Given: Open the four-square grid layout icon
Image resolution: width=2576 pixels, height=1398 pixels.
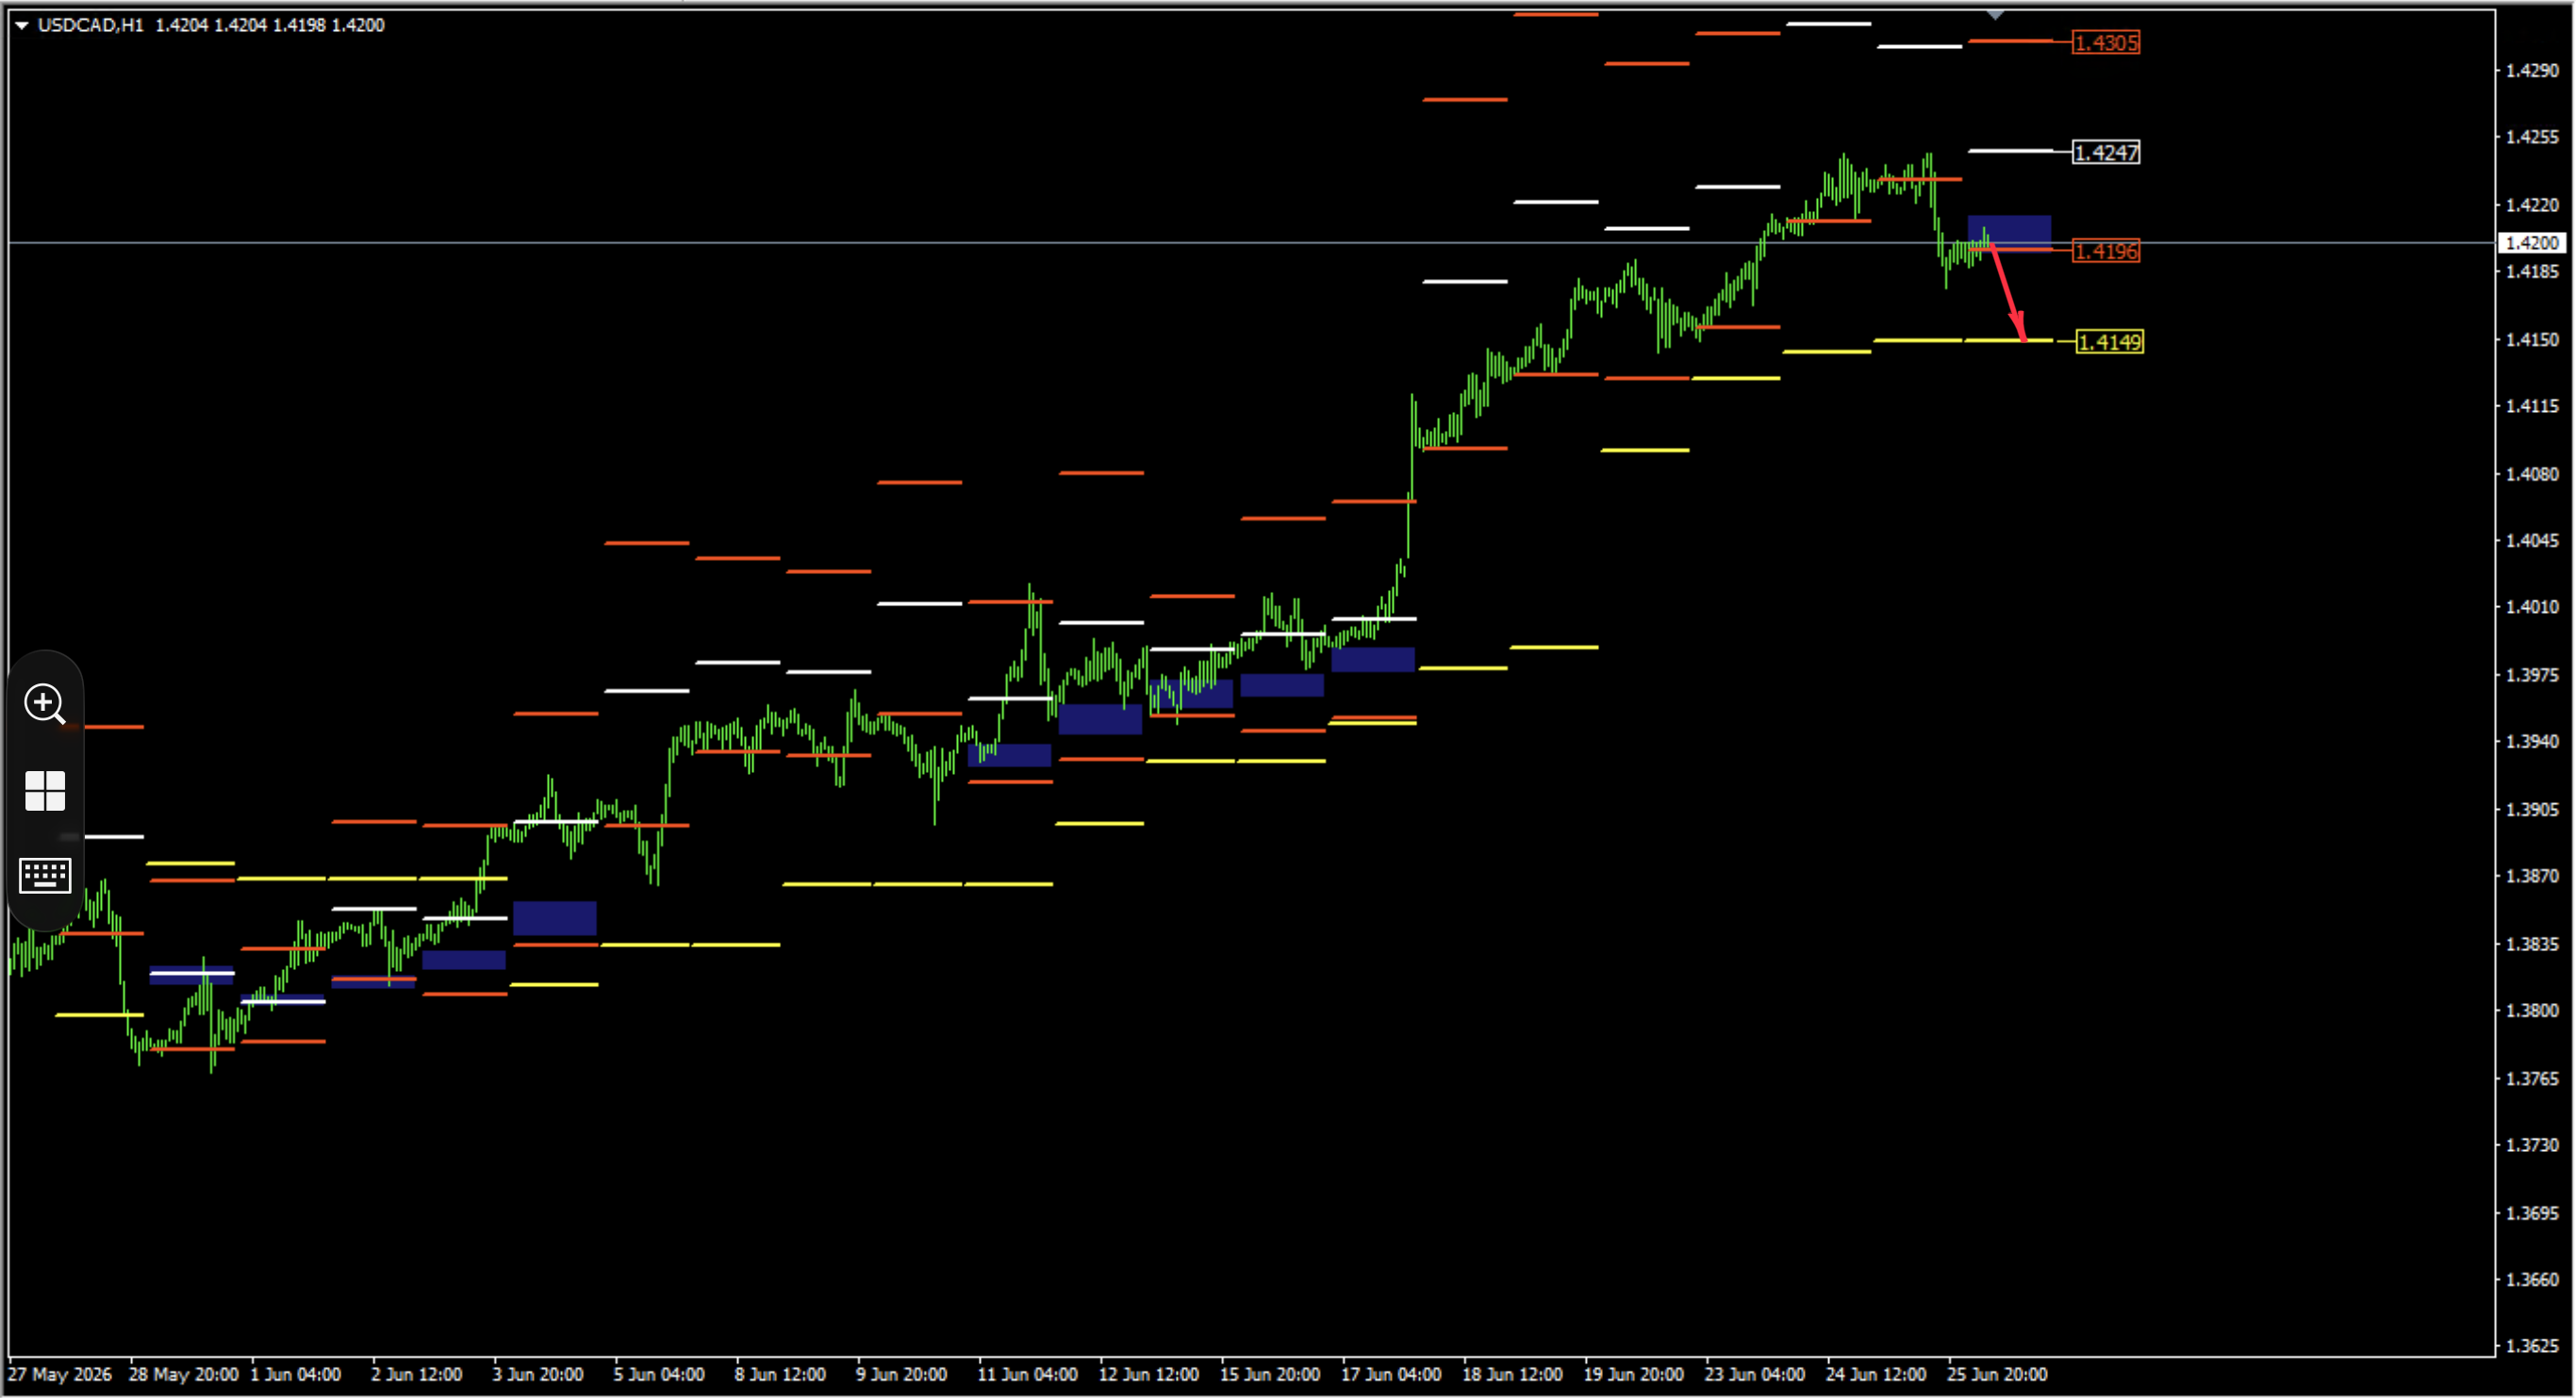Looking at the screenshot, I should coord(45,791).
